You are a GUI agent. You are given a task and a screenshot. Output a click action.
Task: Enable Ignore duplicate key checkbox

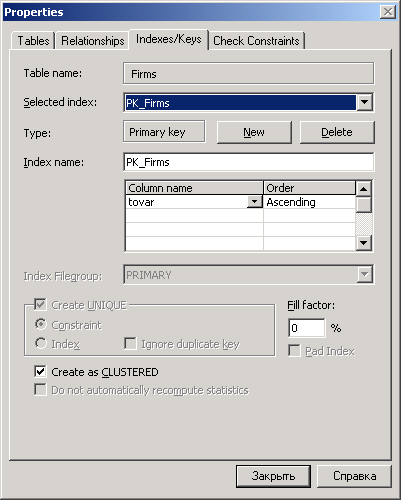[x=130, y=343]
